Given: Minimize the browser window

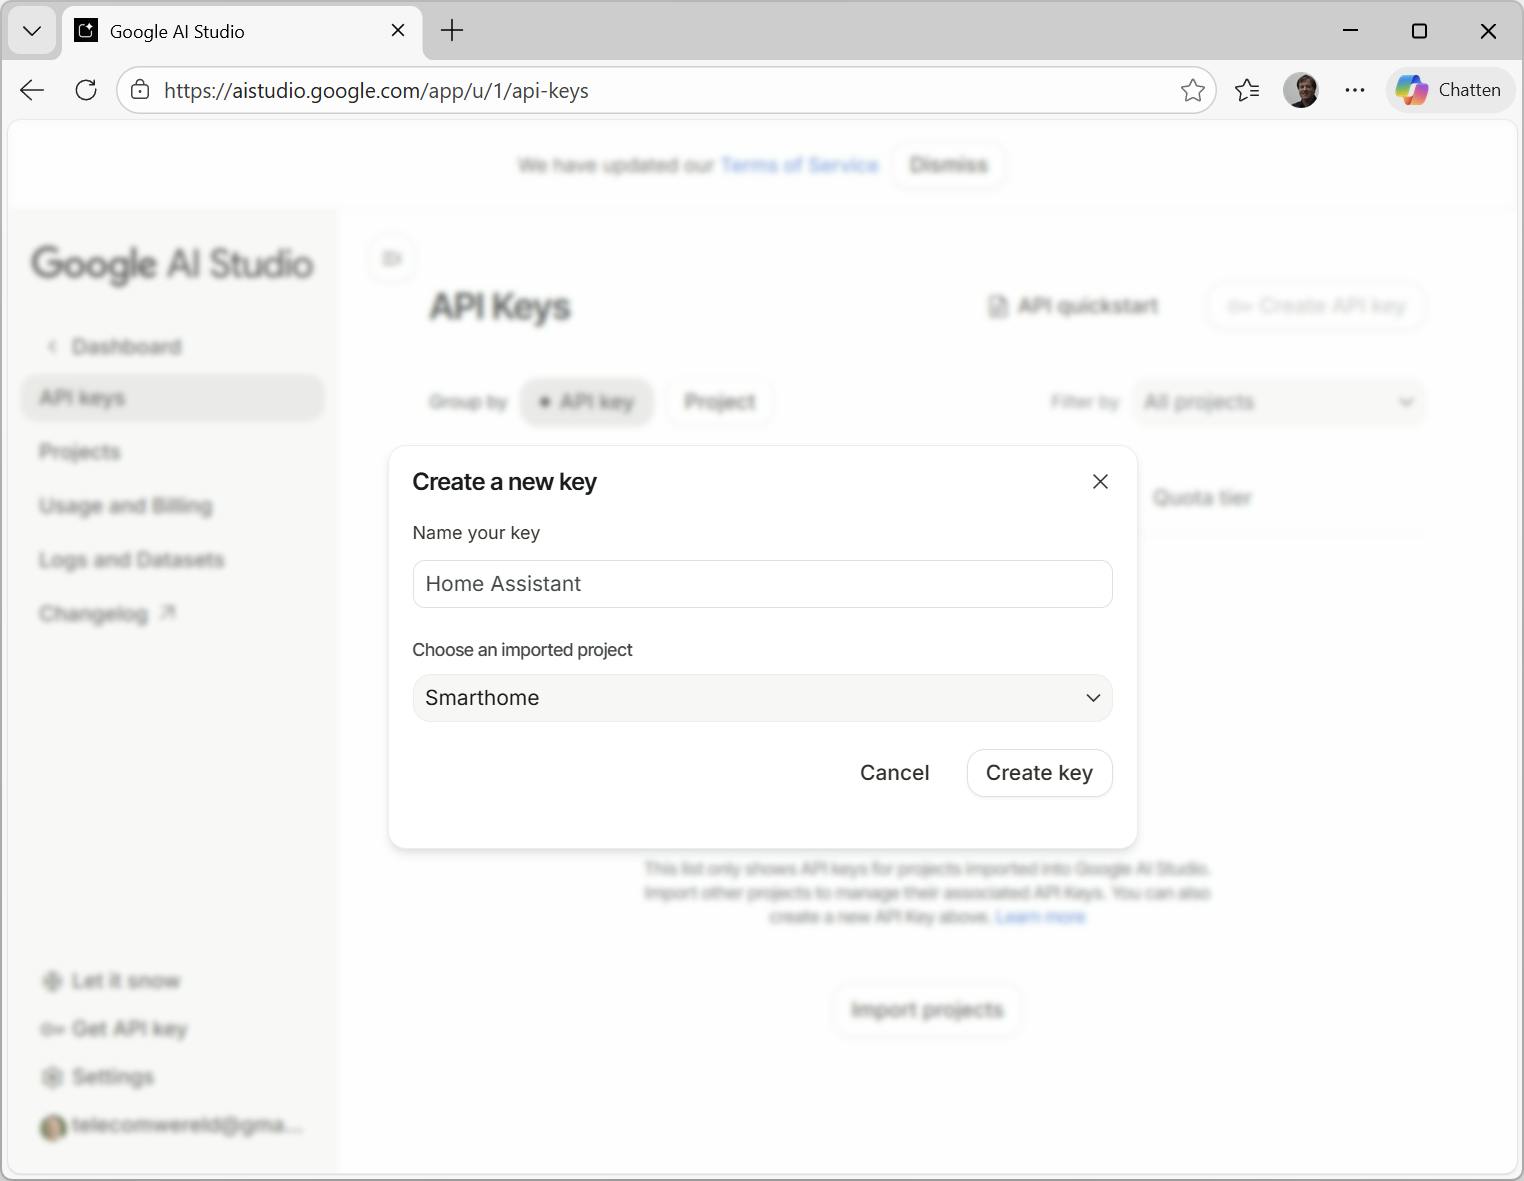Looking at the screenshot, I should 1350,31.
